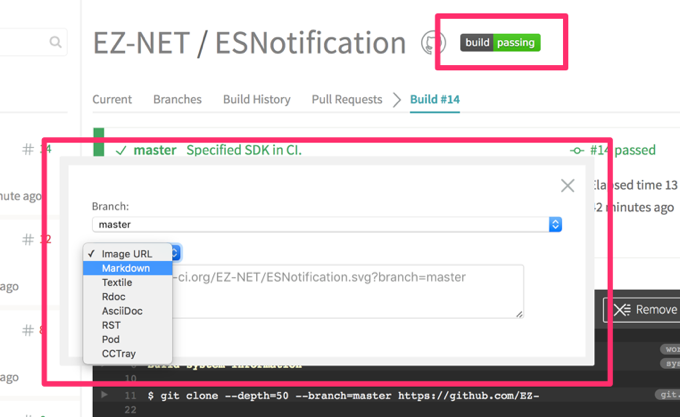Click the status image URL textarea

point(348,291)
